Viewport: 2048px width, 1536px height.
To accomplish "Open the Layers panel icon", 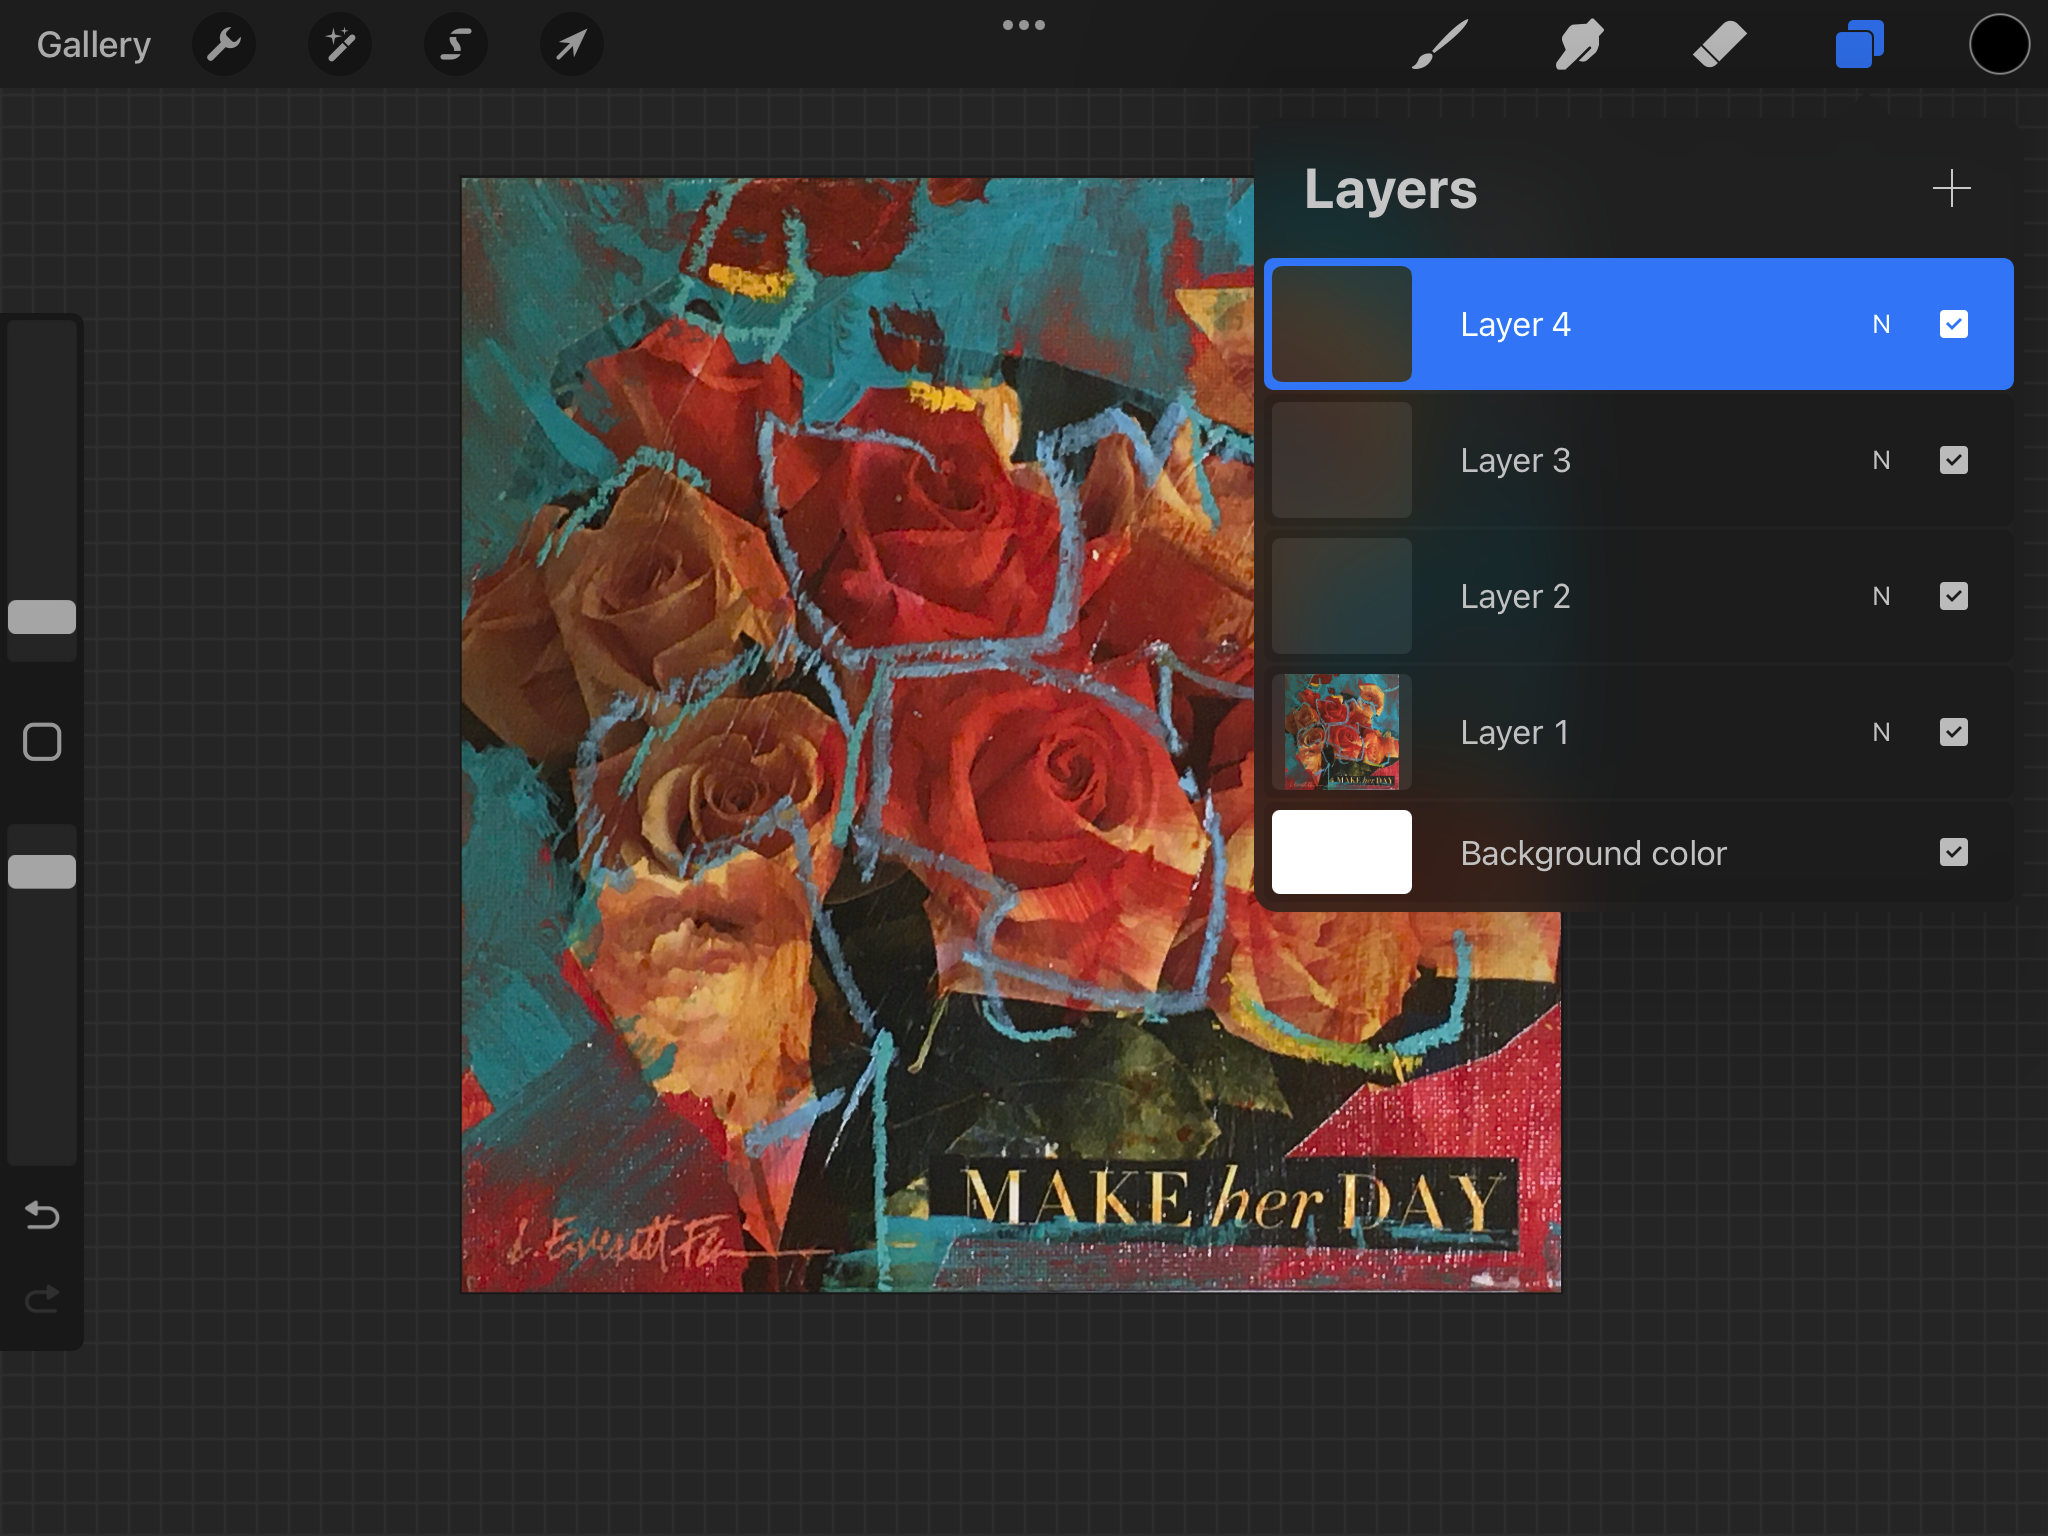I will pos(1857,44).
